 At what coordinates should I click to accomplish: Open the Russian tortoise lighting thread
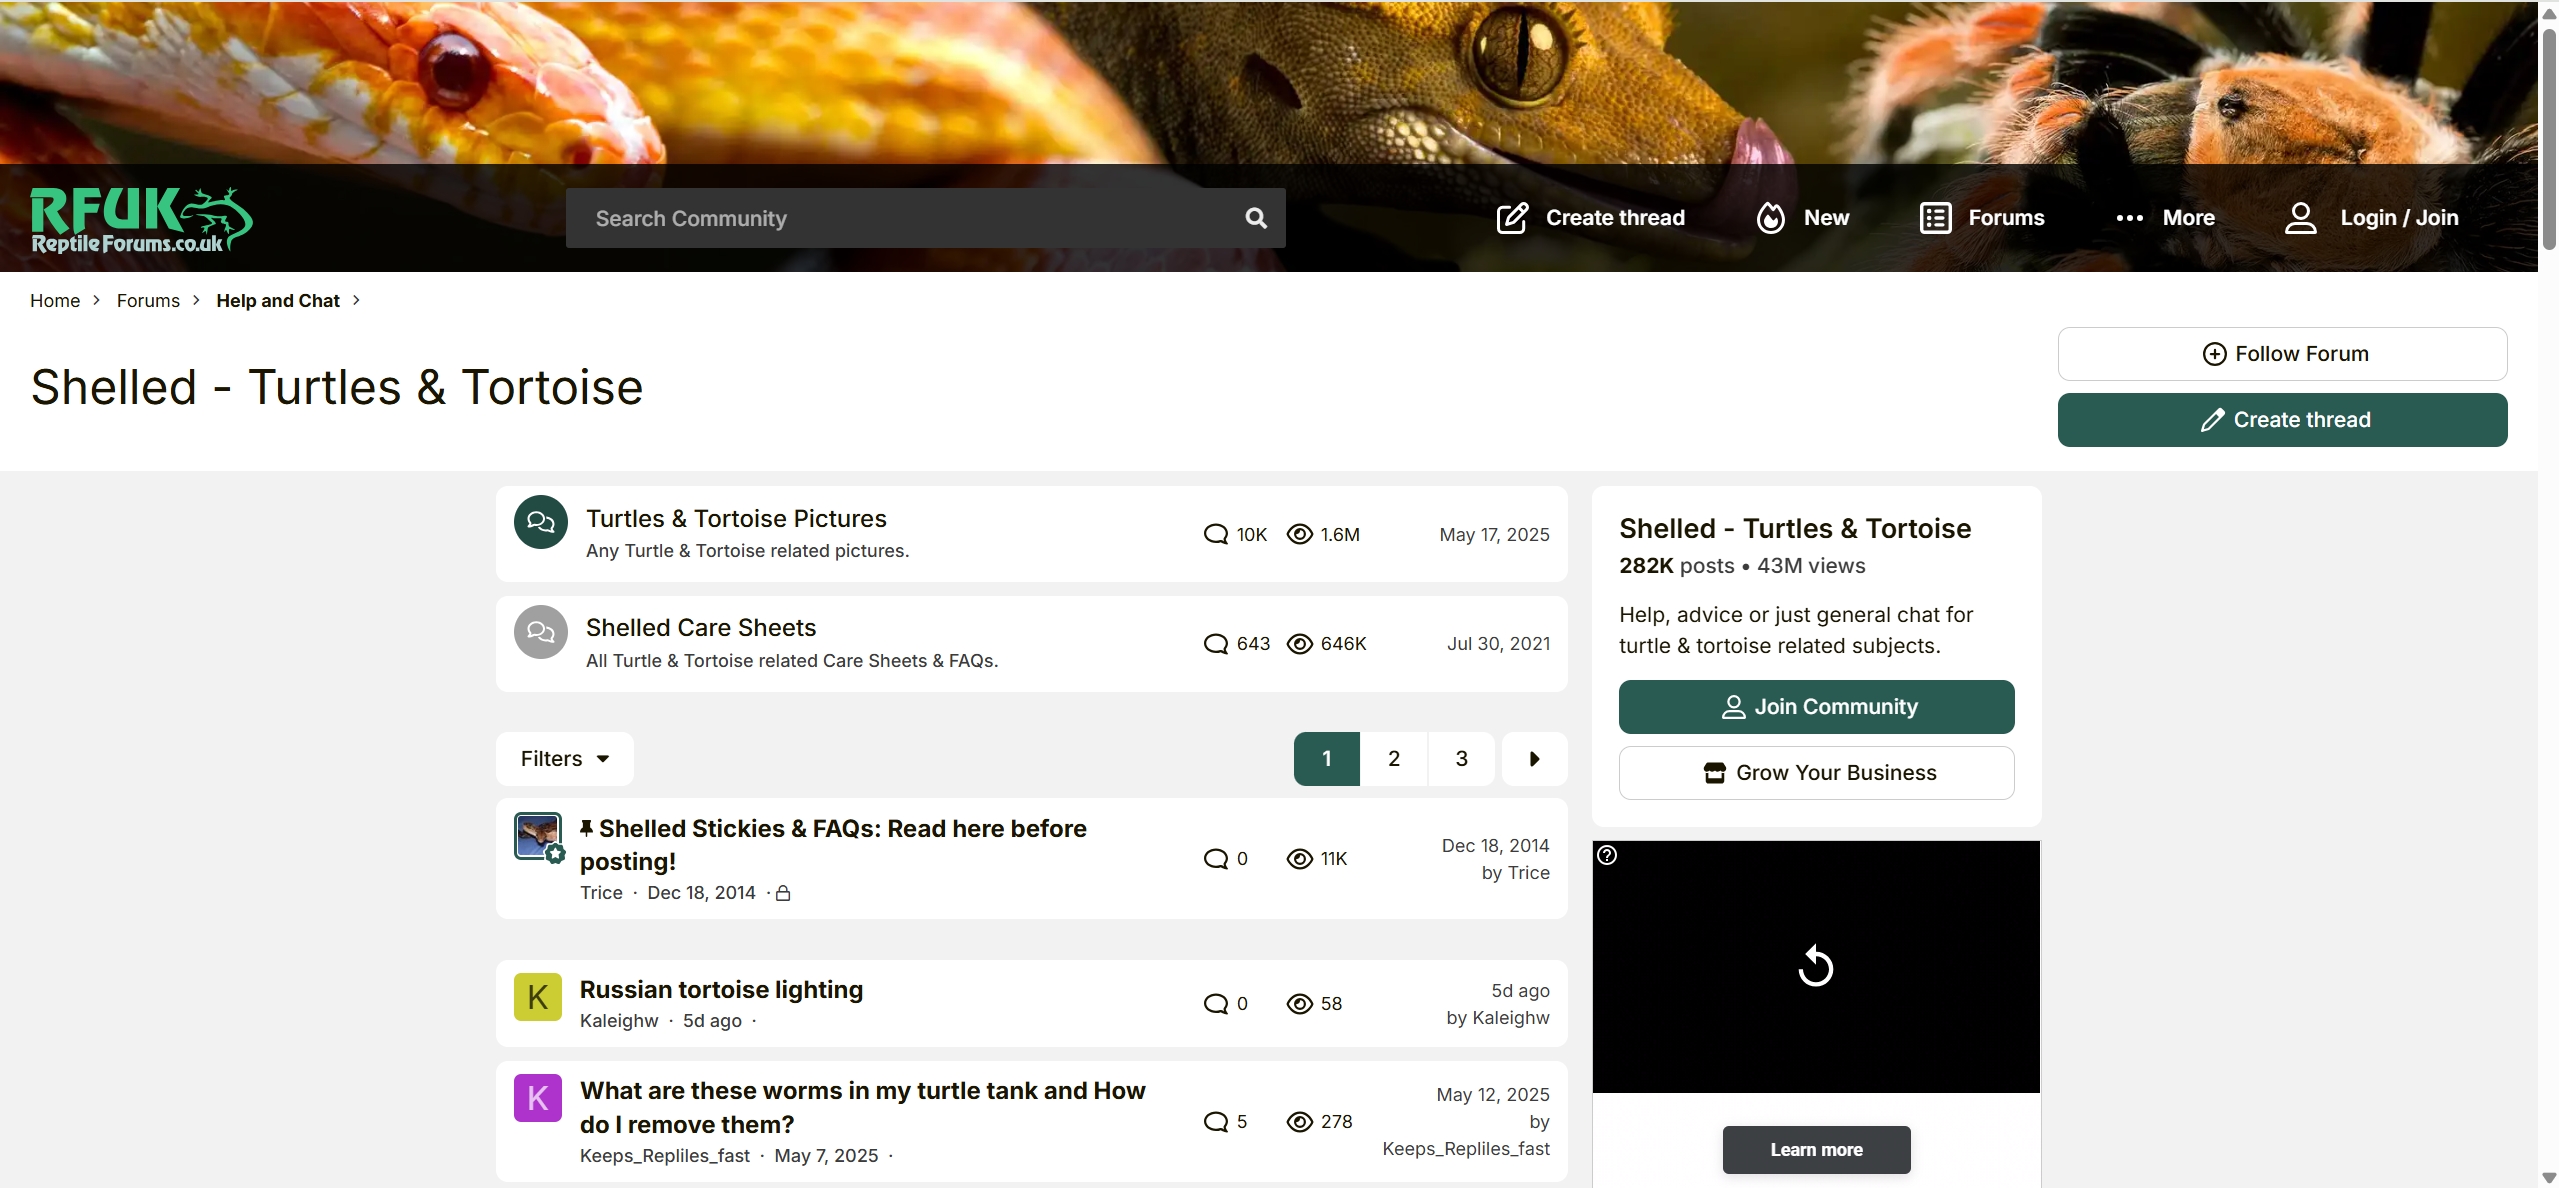721,989
